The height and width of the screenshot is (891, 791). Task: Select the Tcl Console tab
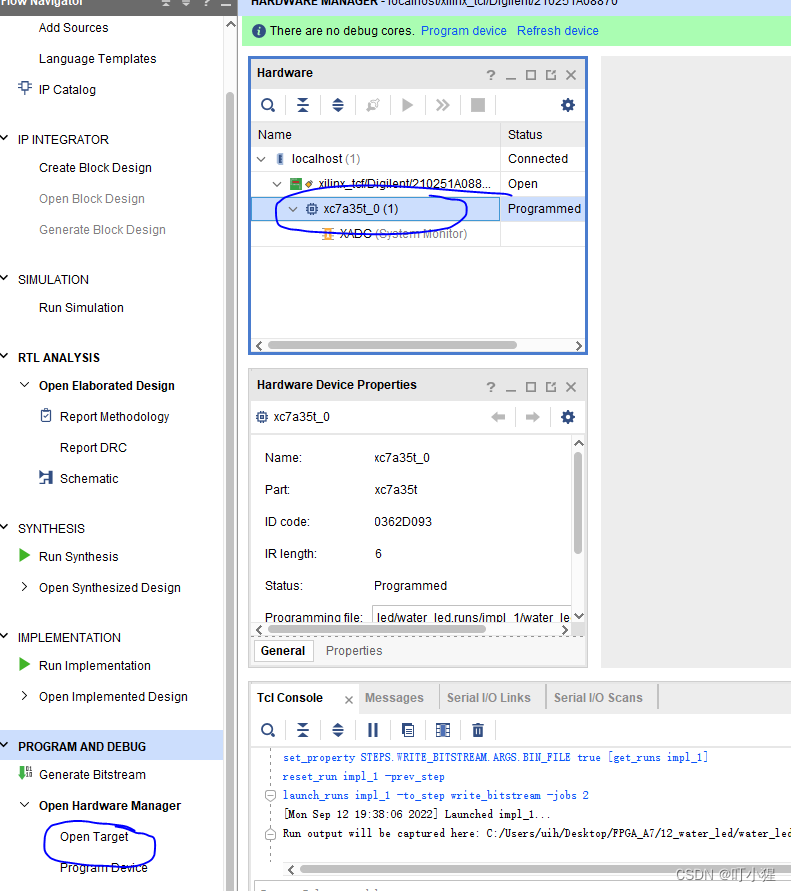tap(290, 698)
